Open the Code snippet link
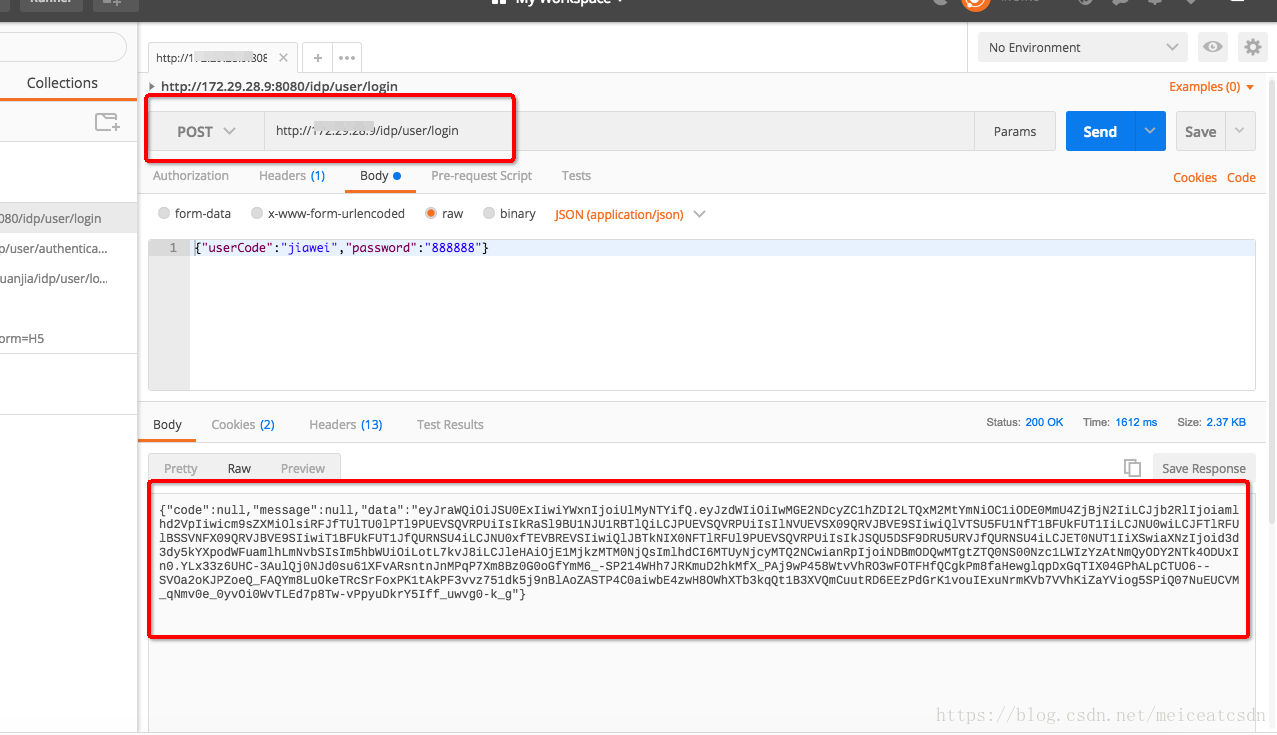Image resolution: width=1277 pixels, height=735 pixels. [1241, 177]
